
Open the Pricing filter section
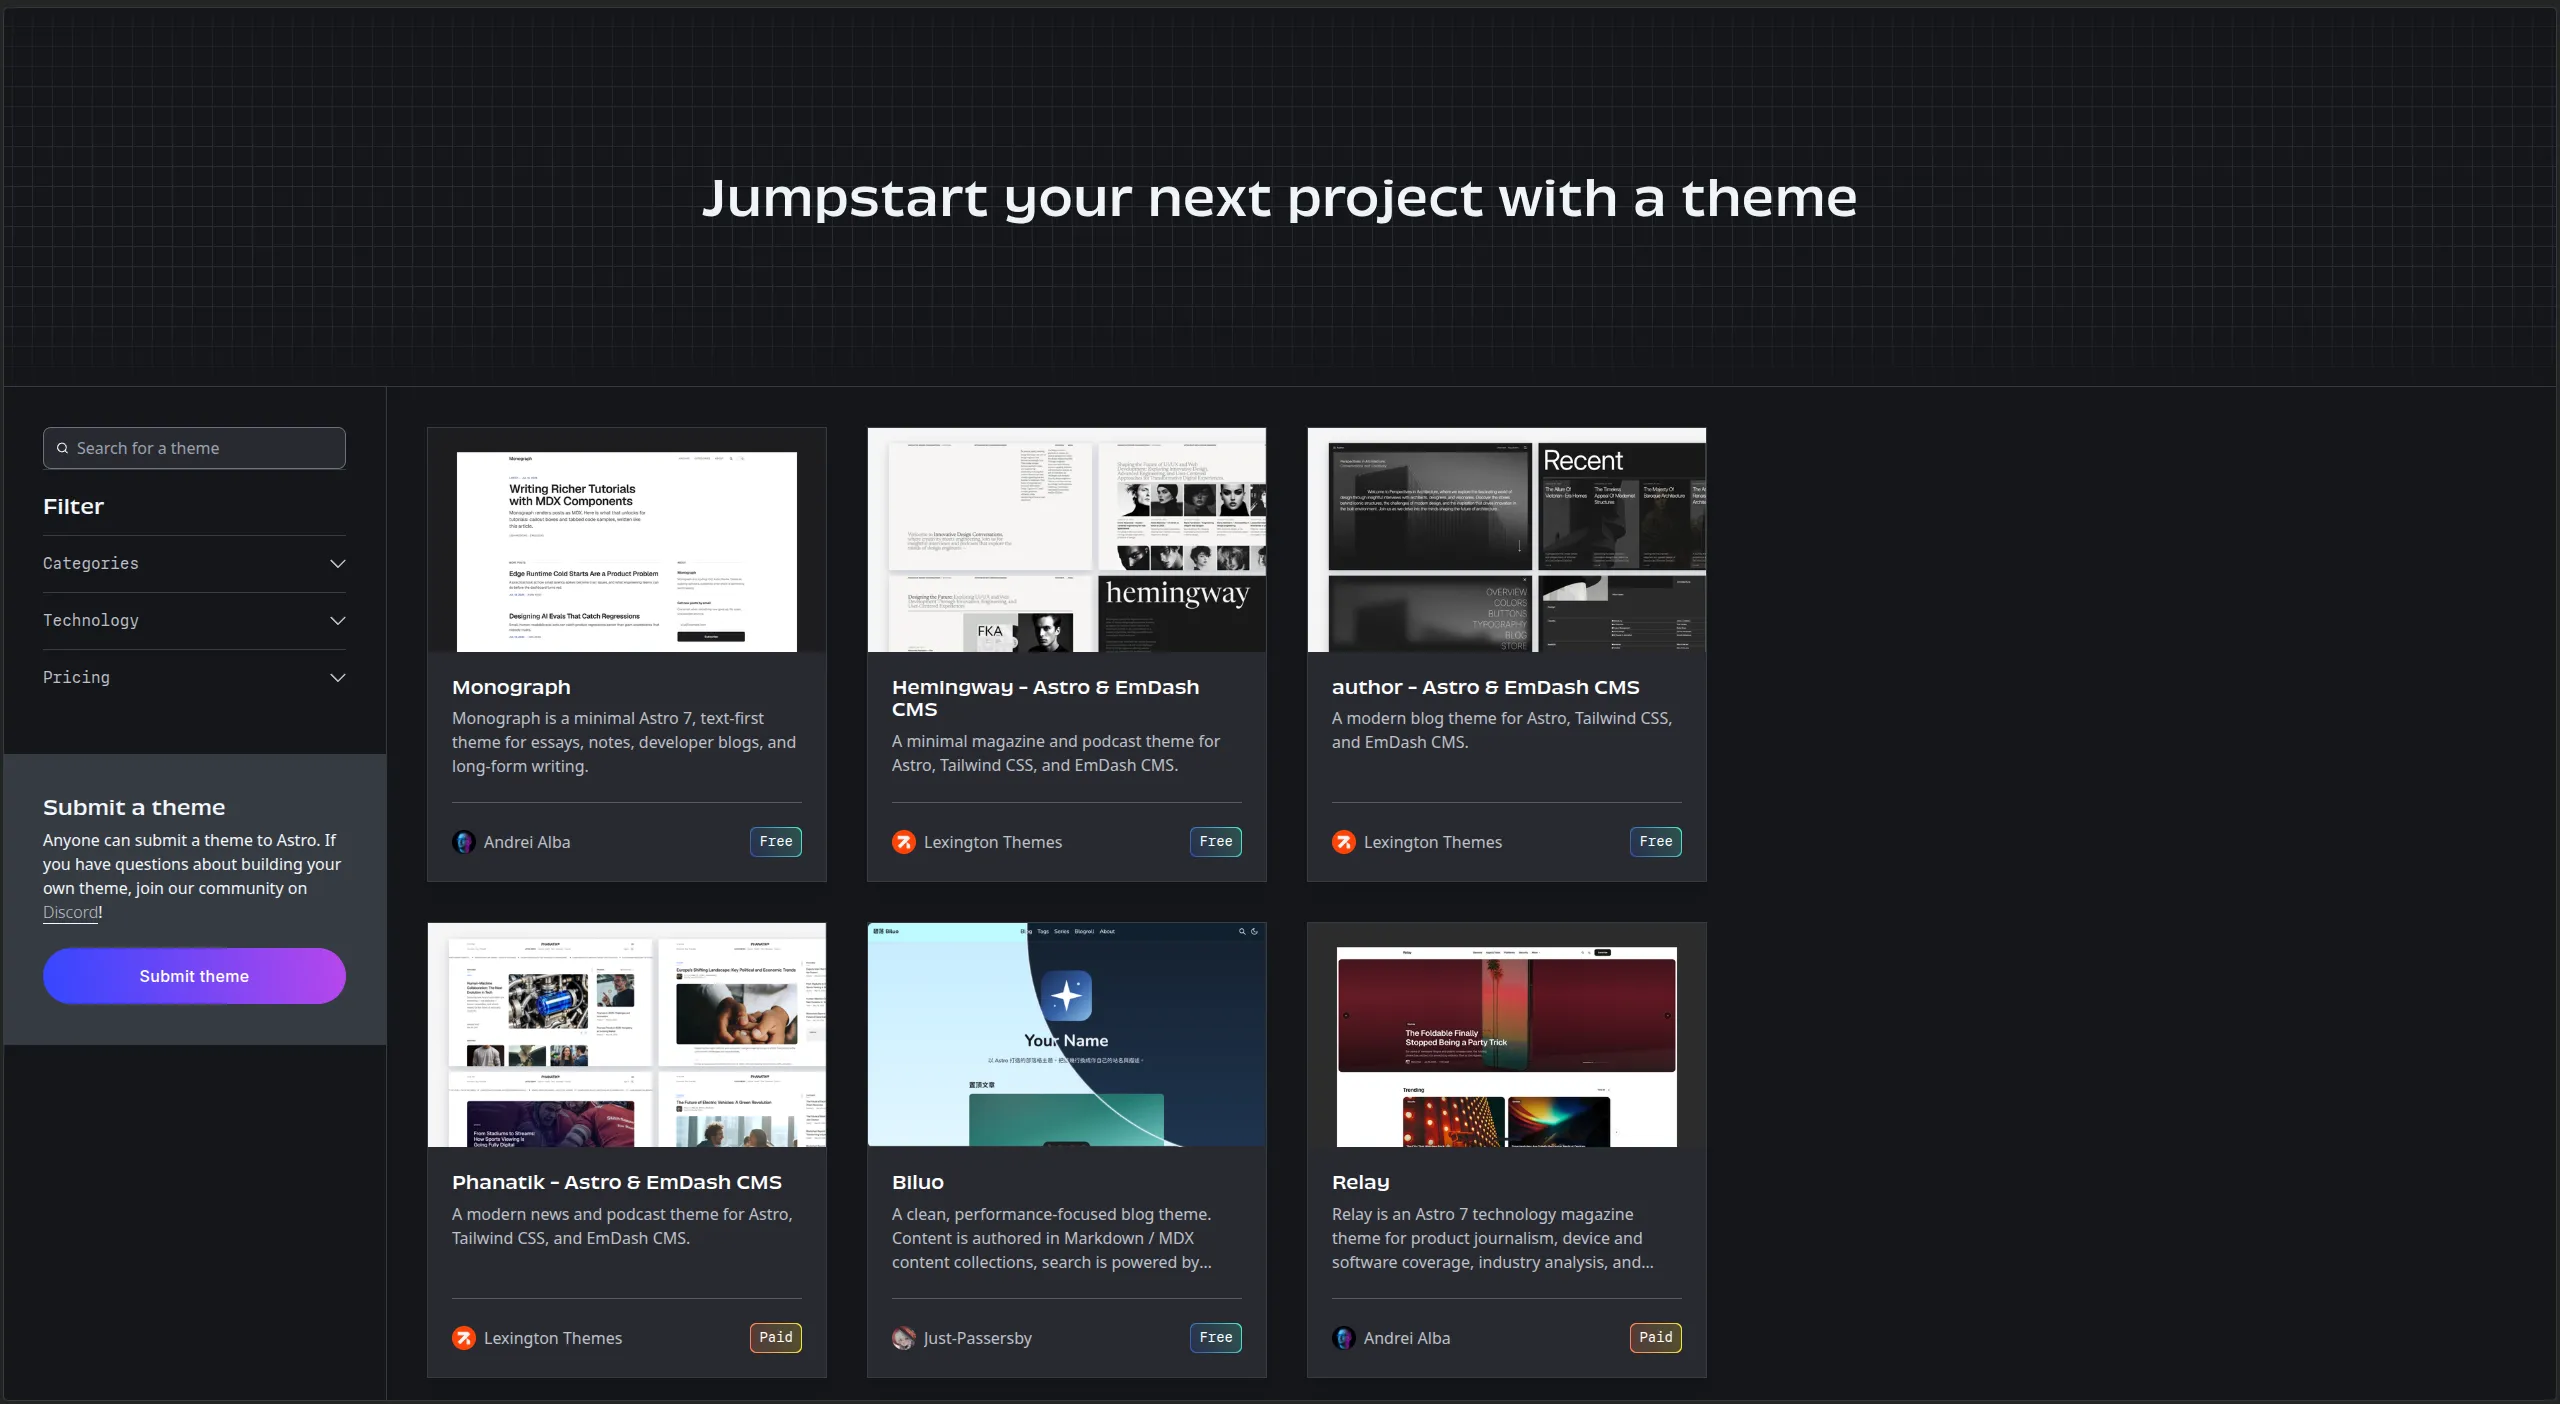point(194,678)
